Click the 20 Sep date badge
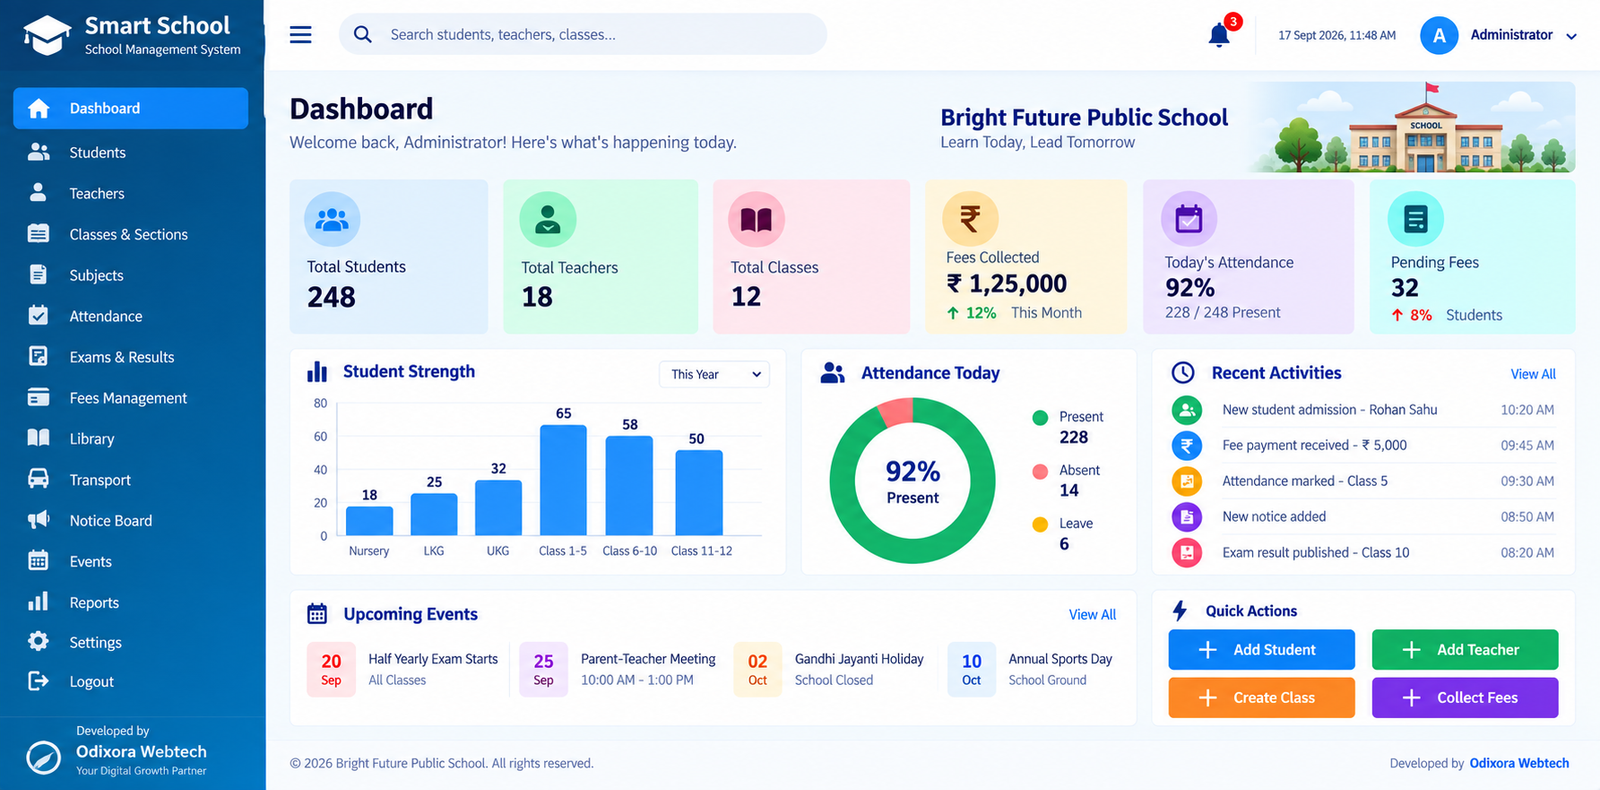 [x=331, y=669]
